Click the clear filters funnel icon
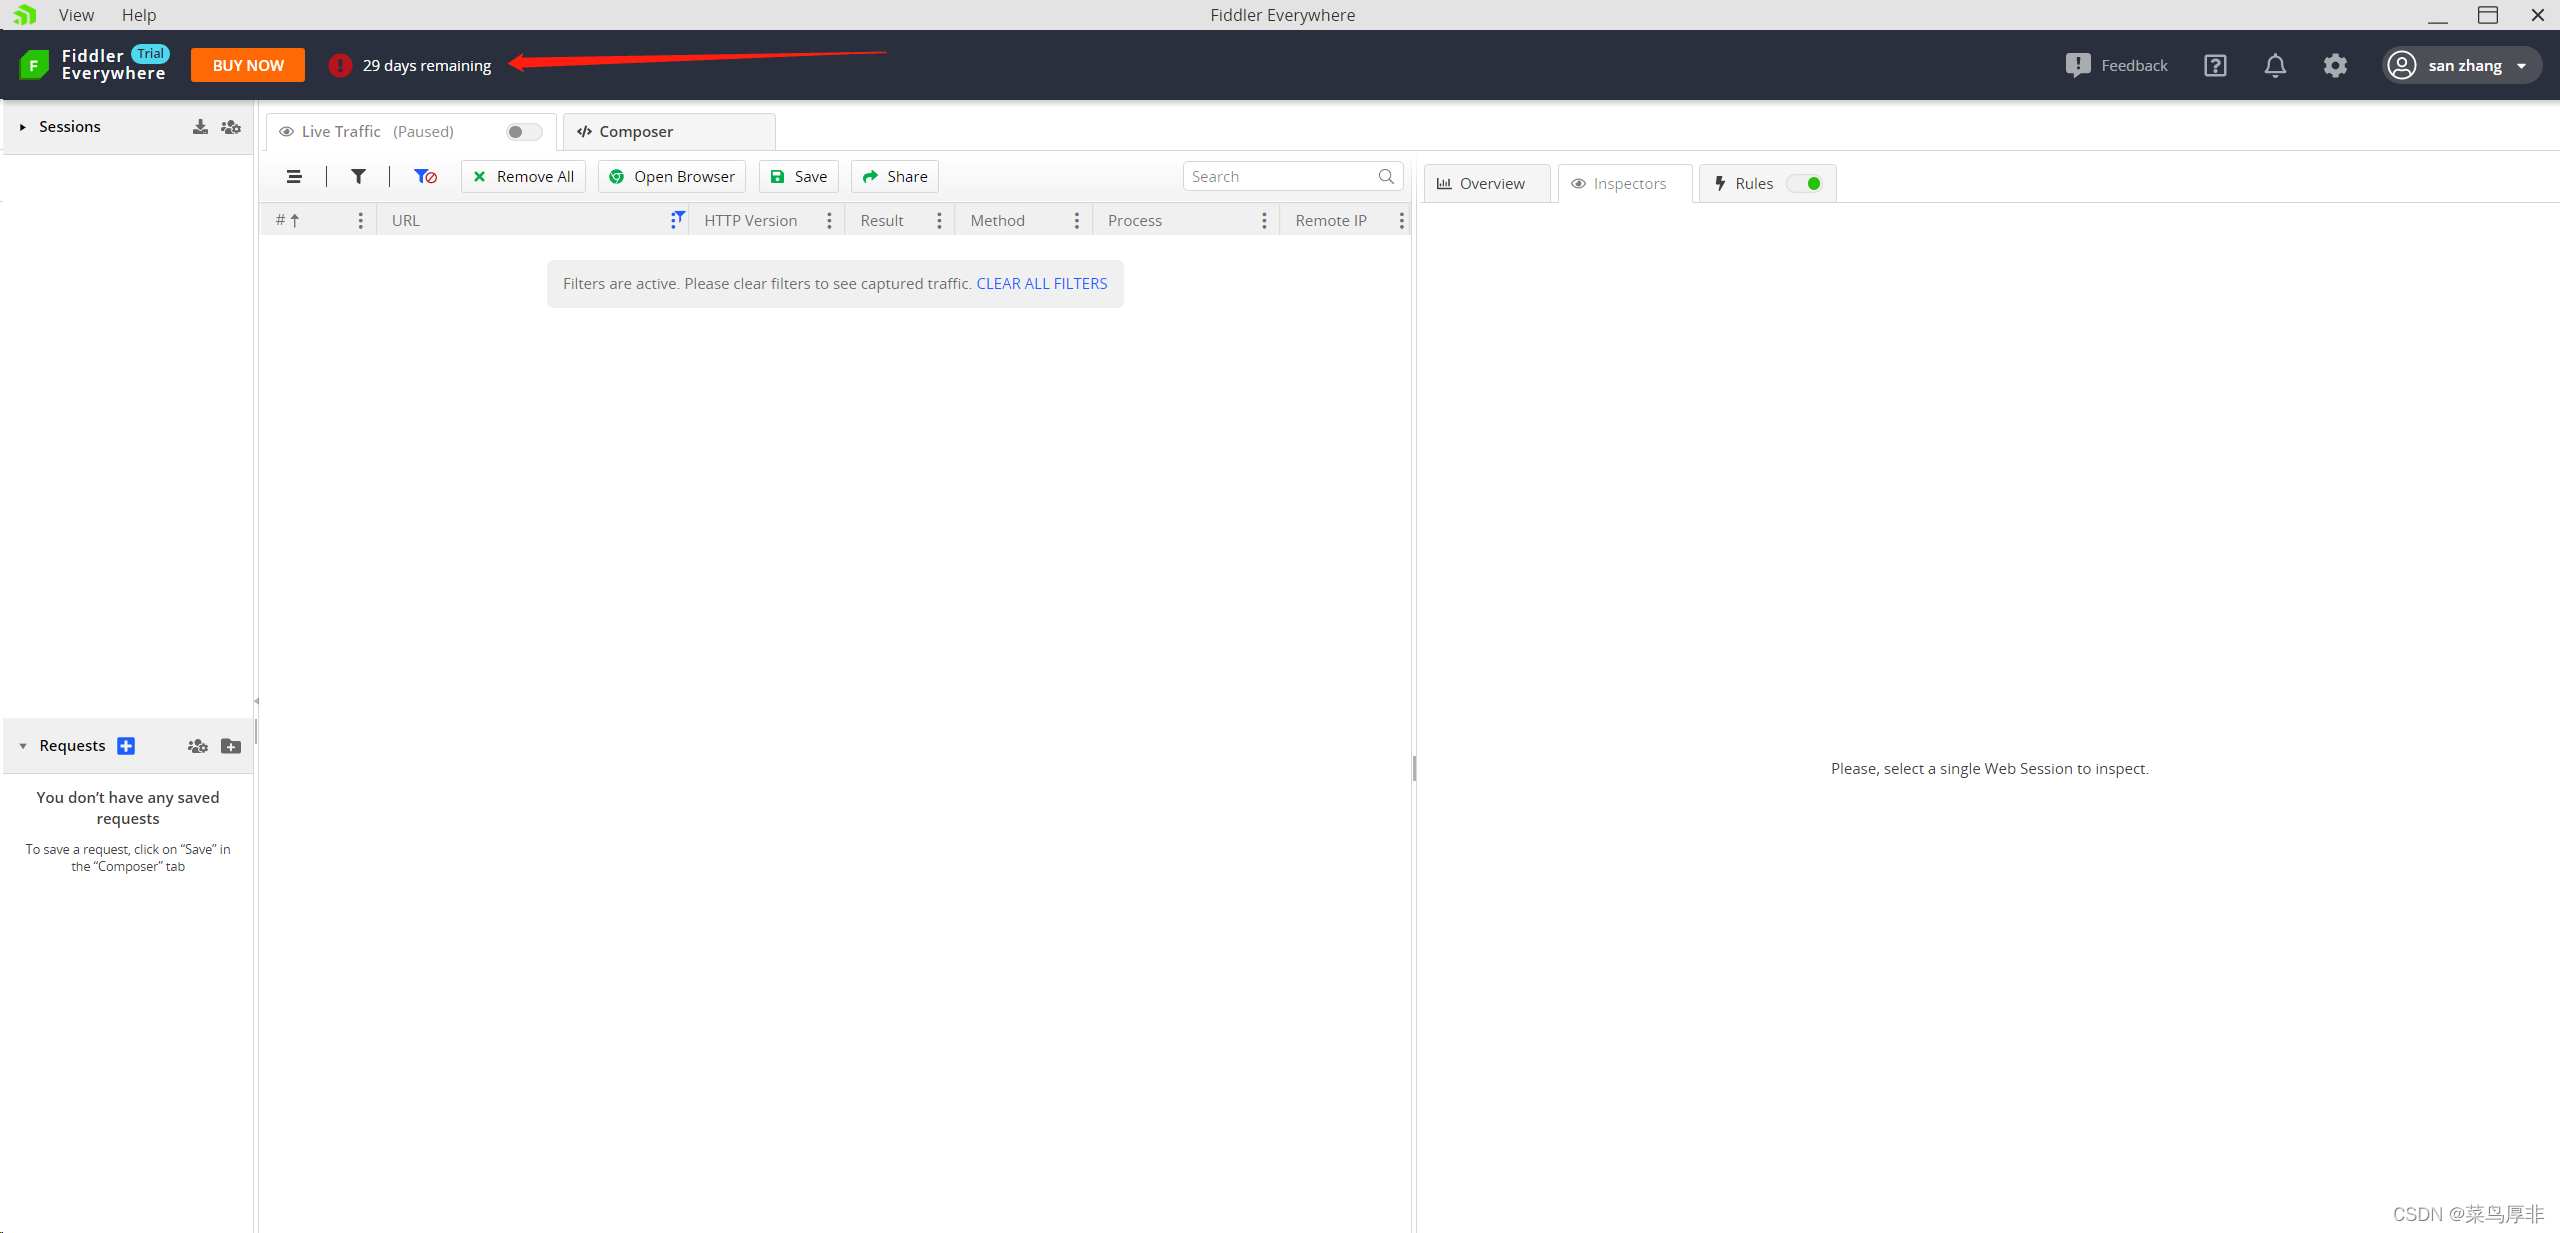Viewport: 2560px width, 1233px height. coord(425,177)
